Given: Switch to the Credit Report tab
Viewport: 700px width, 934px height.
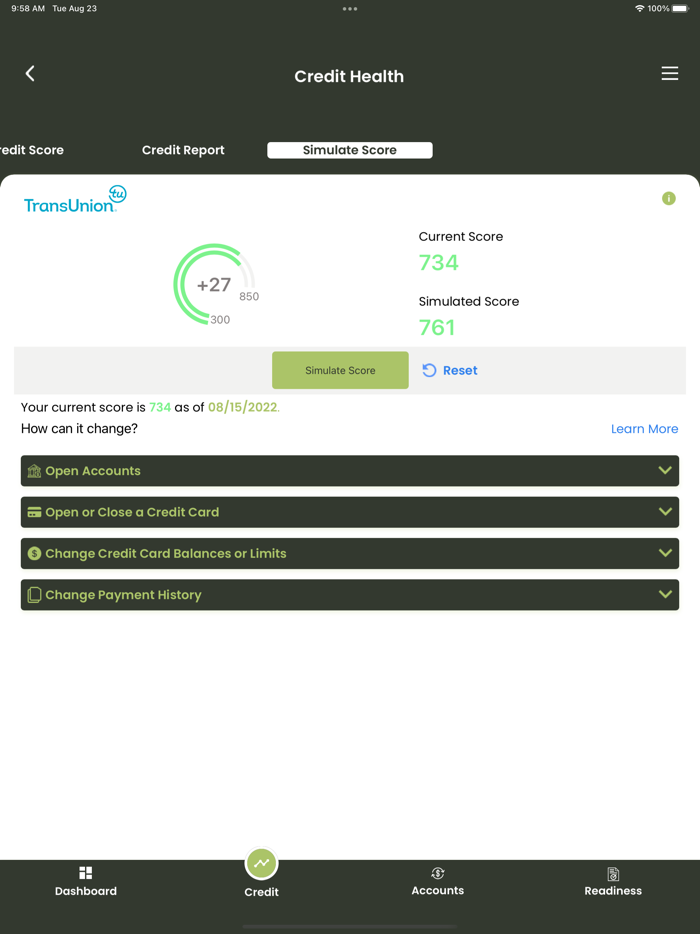Looking at the screenshot, I should pos(183,150).
